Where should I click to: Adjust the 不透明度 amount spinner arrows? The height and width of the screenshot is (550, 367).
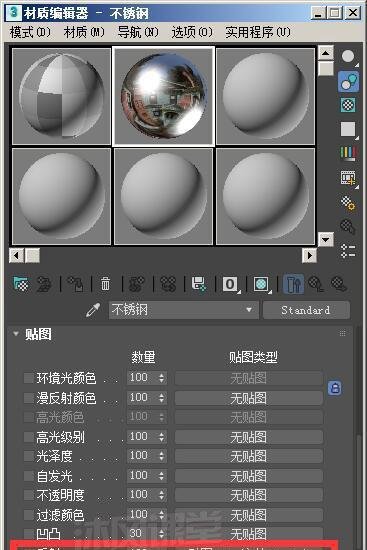(161, 495)
